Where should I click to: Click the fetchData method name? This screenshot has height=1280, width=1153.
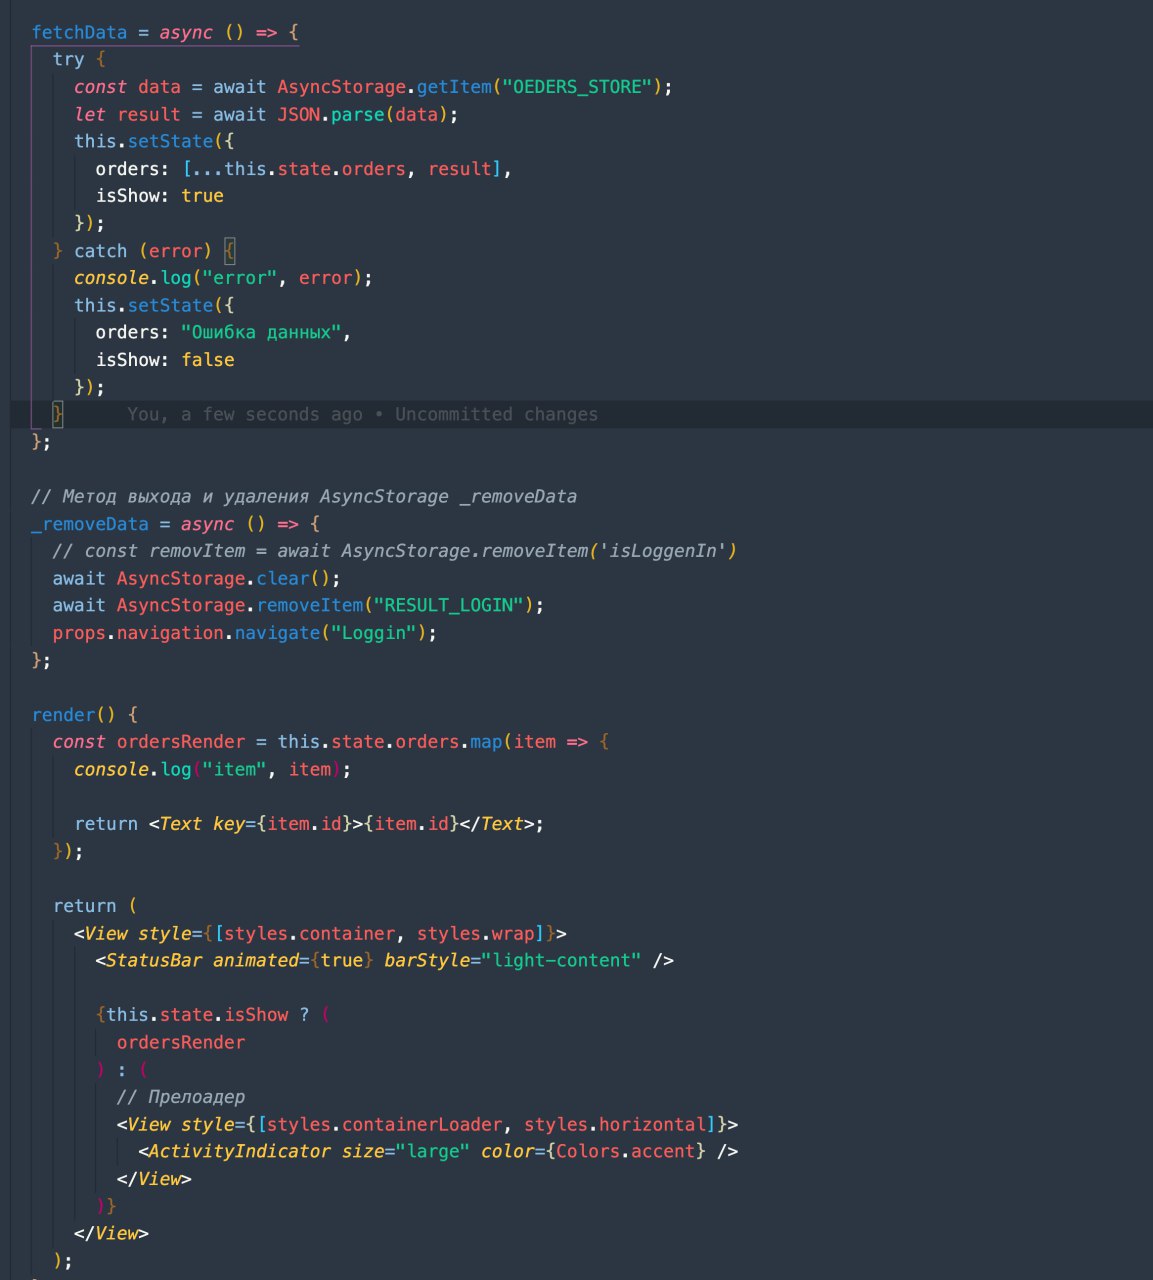point(80,32)
